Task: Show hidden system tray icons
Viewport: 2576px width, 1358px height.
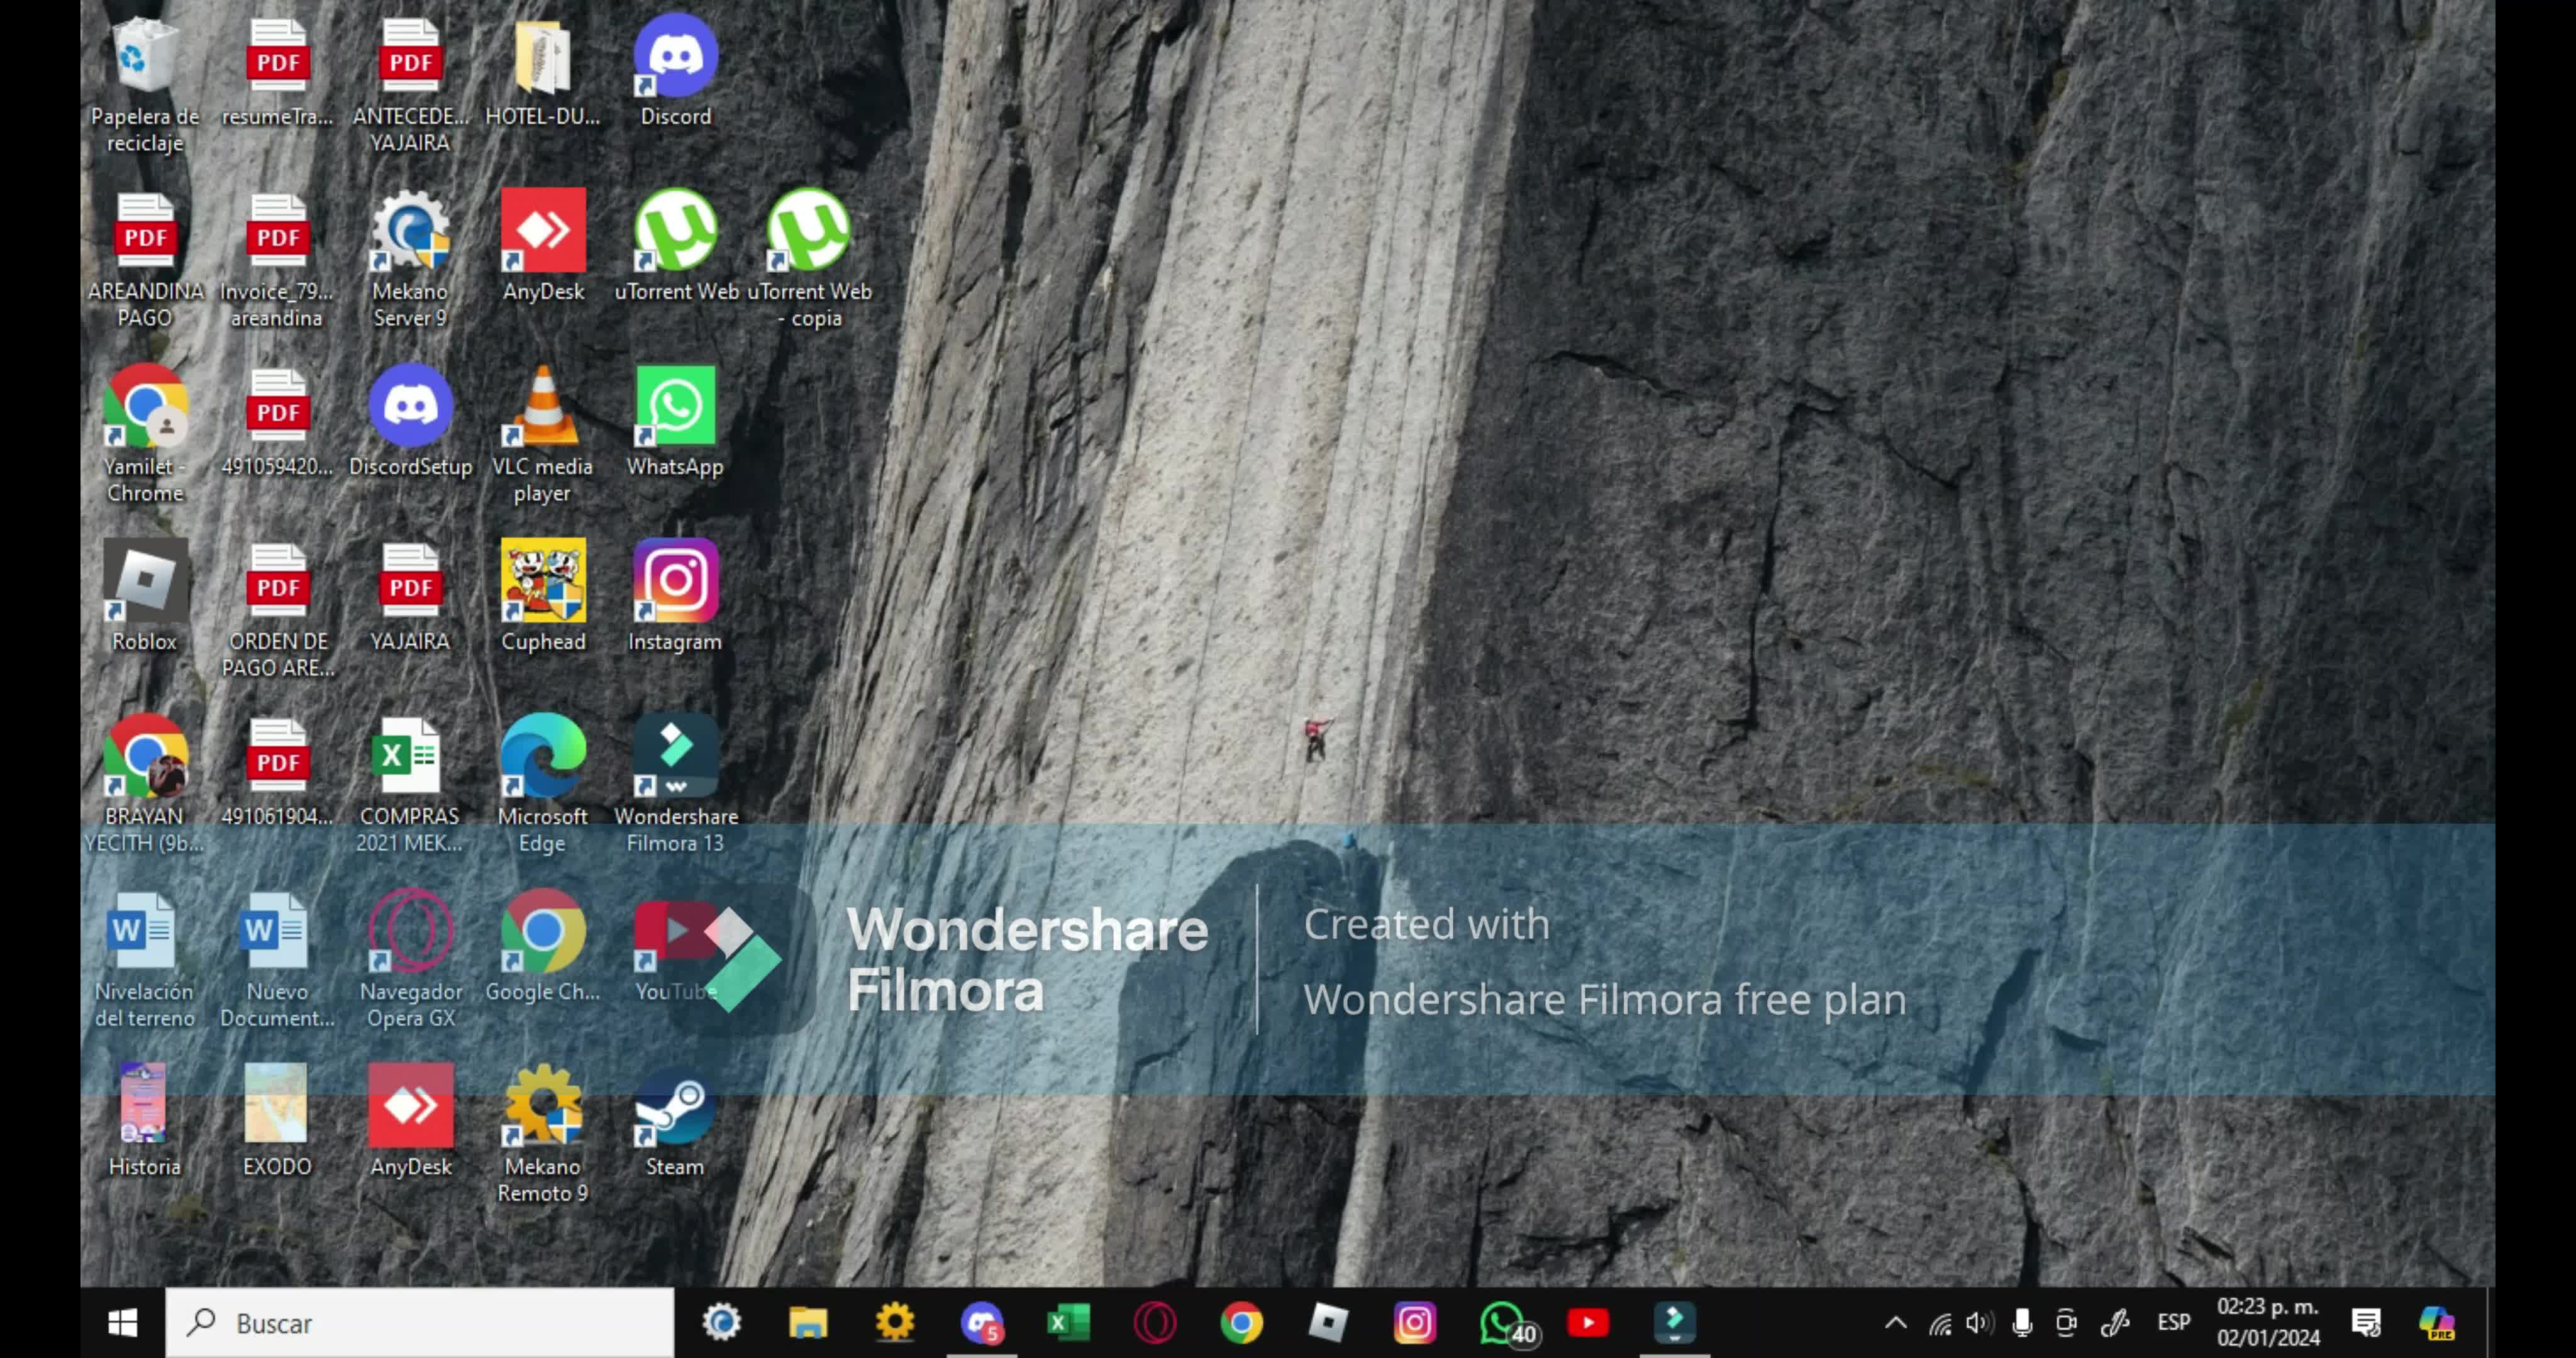Action: coord(1895,1323)
